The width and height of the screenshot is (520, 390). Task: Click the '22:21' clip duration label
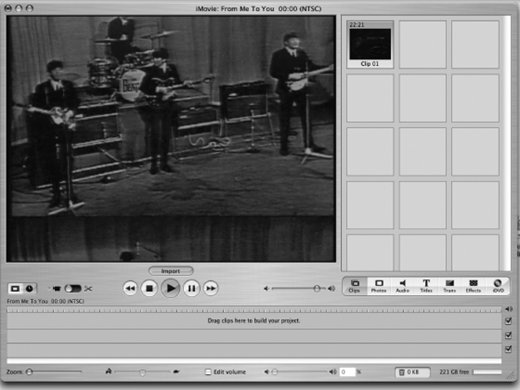tap(357, 25)
